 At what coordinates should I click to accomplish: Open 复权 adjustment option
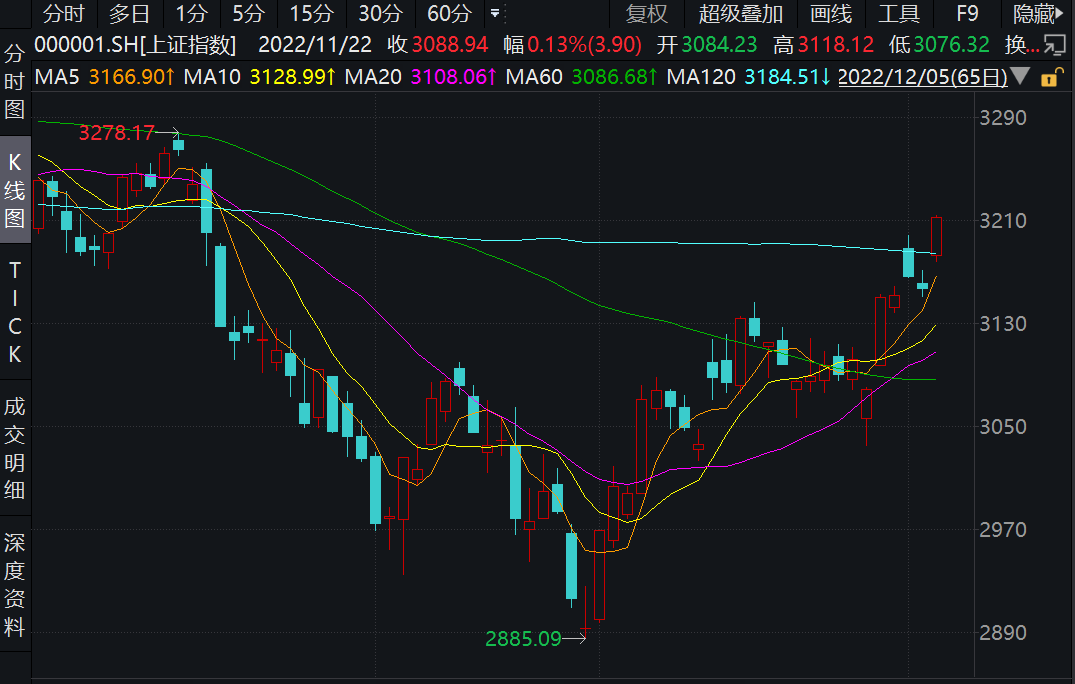pos(646,14)
